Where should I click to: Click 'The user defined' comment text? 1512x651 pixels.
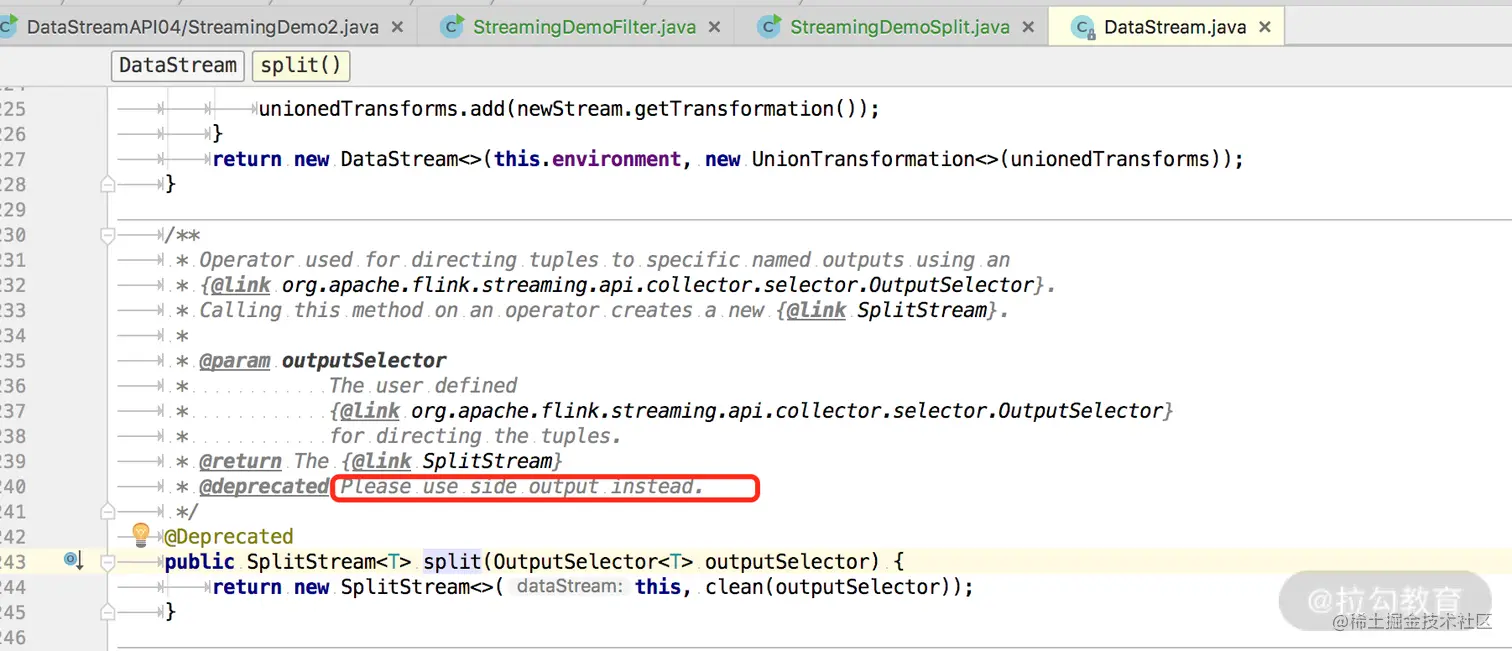point(423,385)
